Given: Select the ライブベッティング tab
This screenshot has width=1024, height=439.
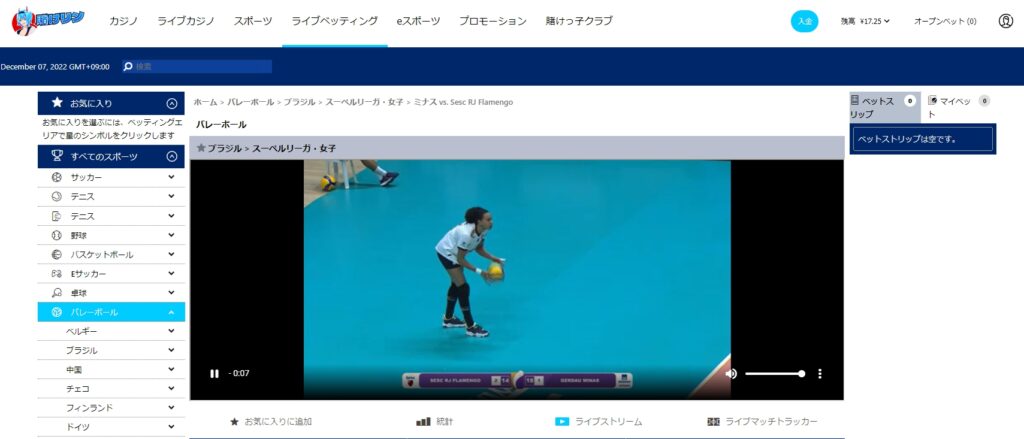Looking at the screenshot, I should 334,21.
